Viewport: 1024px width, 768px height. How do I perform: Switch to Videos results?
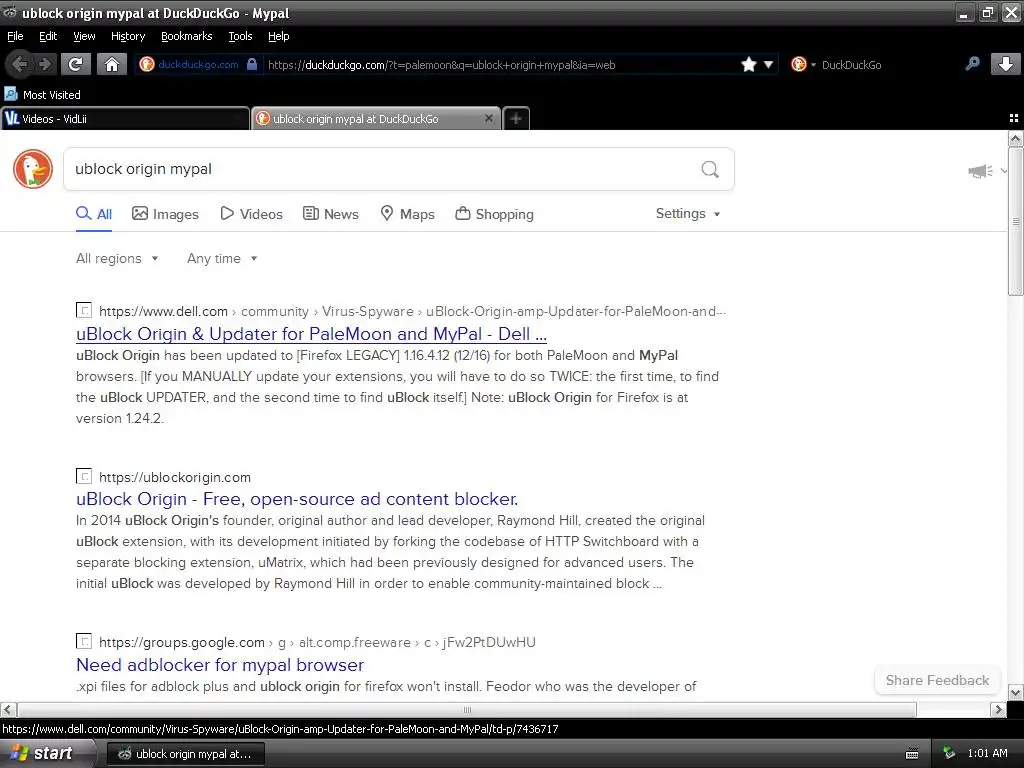[x=251, y=214]
